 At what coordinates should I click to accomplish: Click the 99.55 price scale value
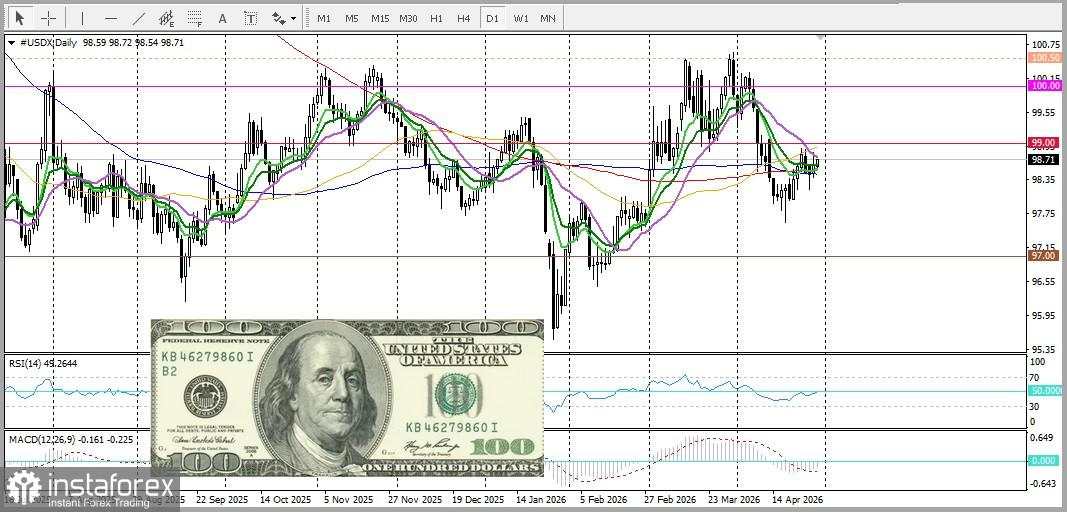coord(1045,113)
